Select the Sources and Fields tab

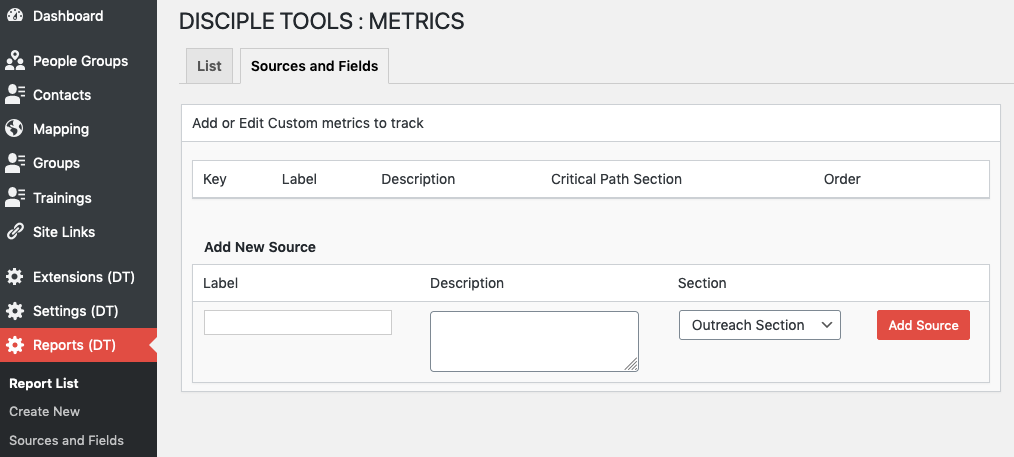(314, 66)
